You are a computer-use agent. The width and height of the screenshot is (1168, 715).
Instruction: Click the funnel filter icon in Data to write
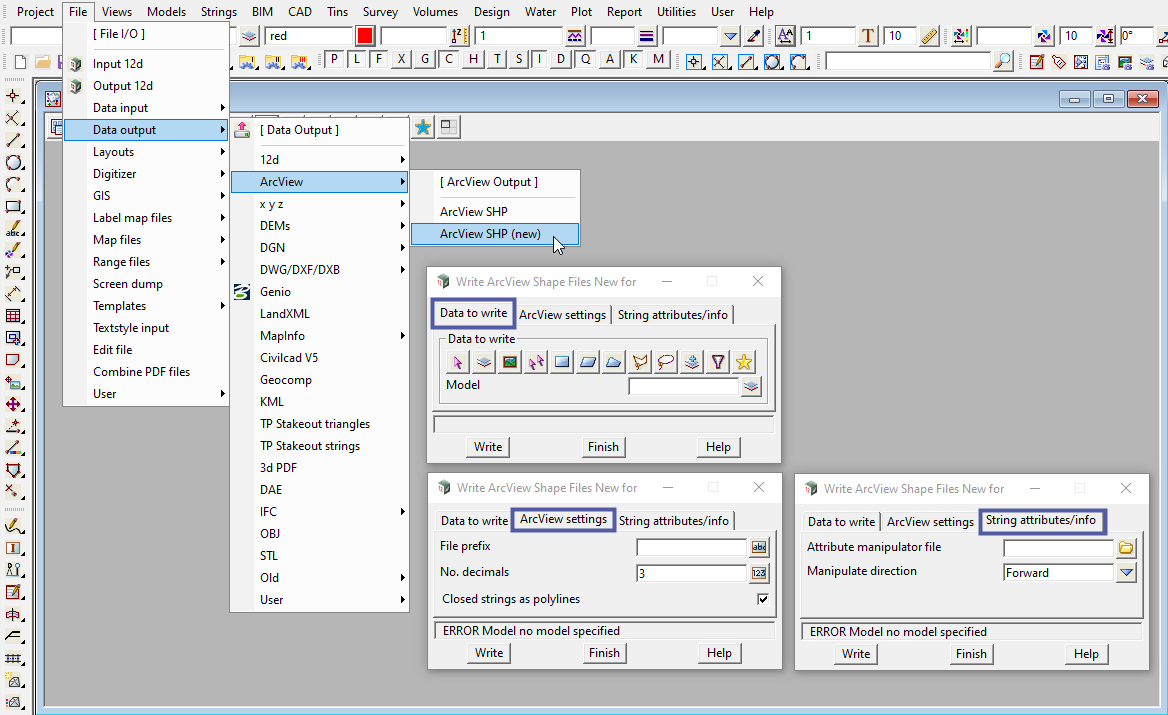click(x=718, y=362)
